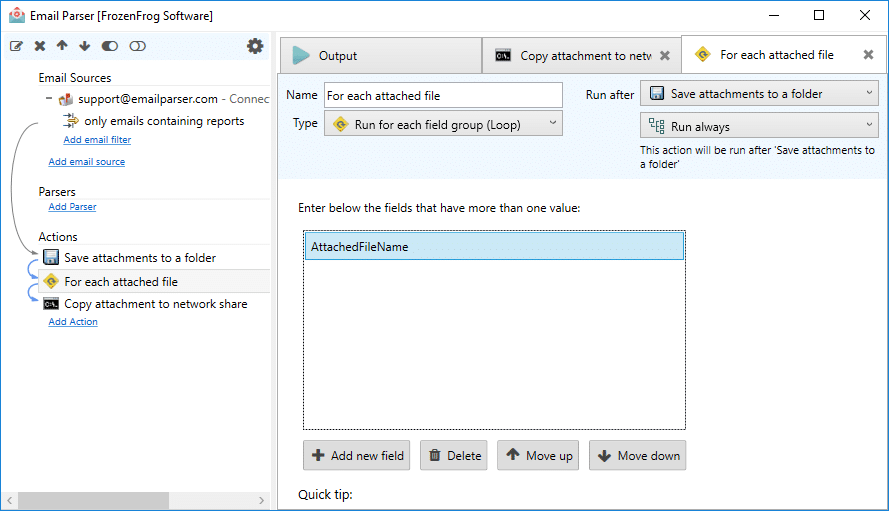Select the Save attachments to a folder action
This screenshot has height=511, width=889.
click(139, 257)
